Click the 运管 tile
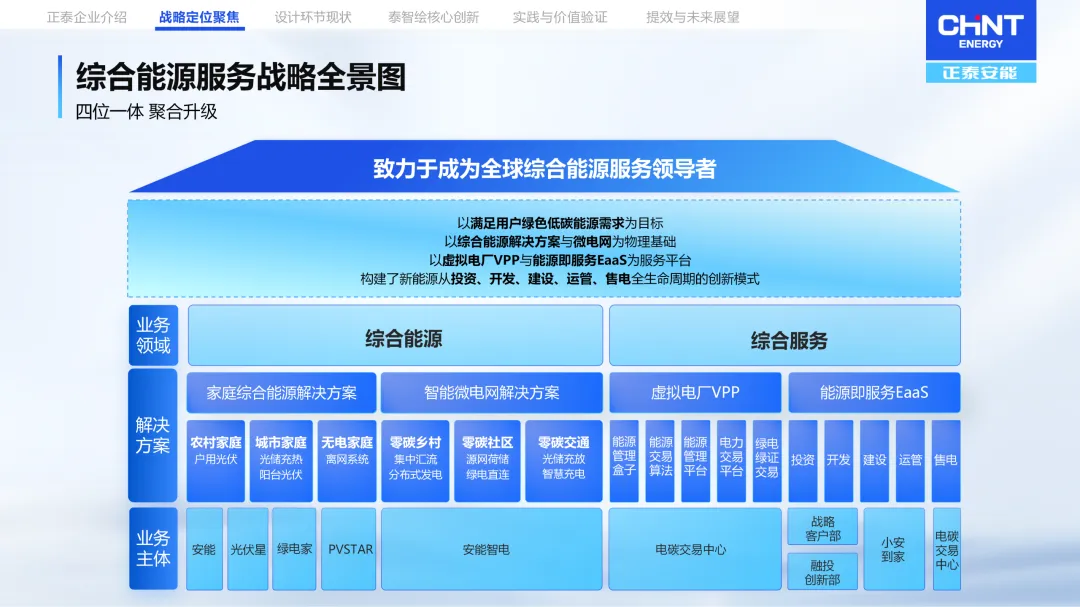 [911, 461]
